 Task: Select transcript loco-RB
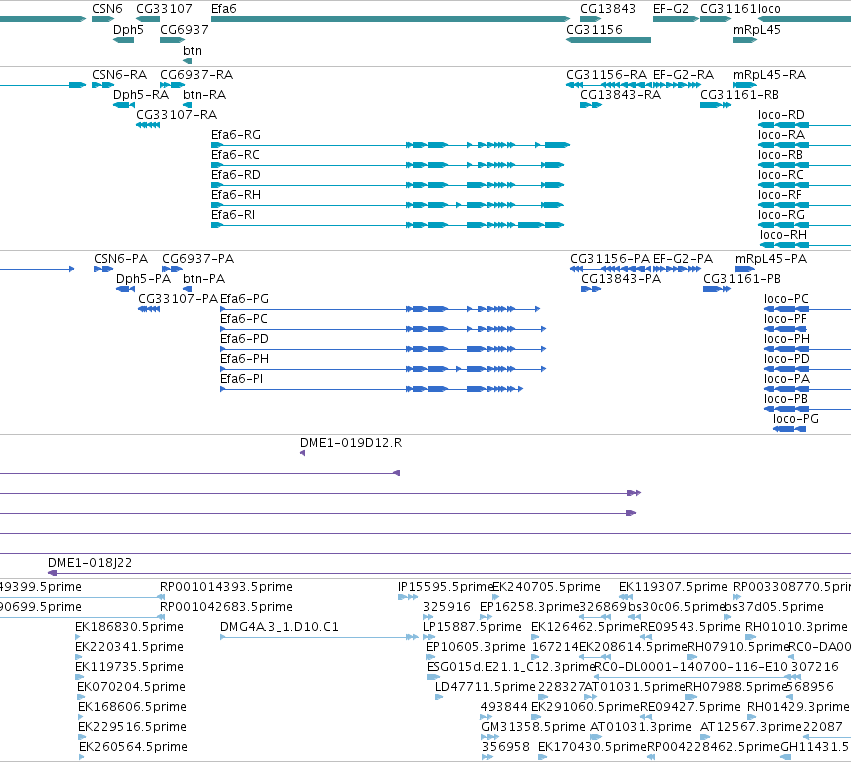point(804,165)
